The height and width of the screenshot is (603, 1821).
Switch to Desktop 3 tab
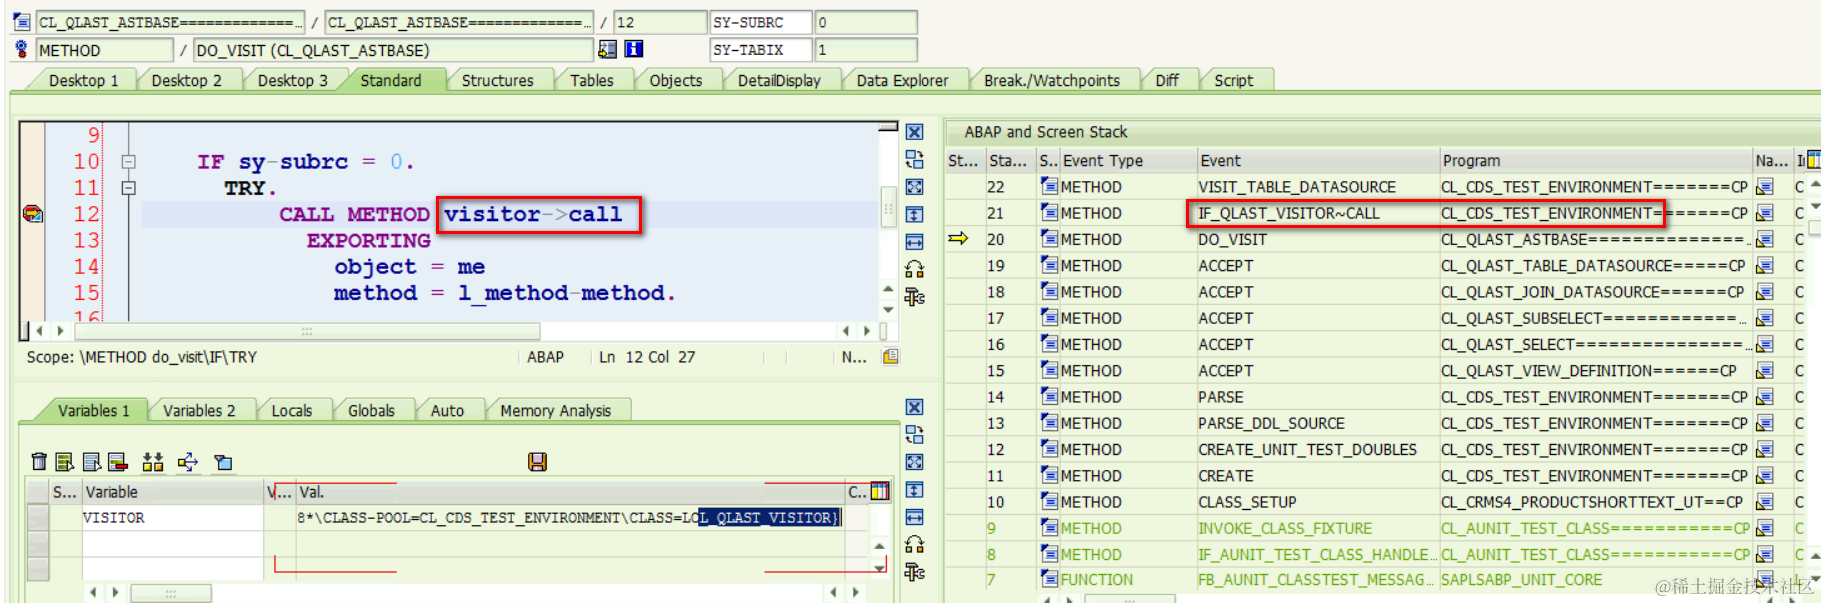click(x=293, y=80)
